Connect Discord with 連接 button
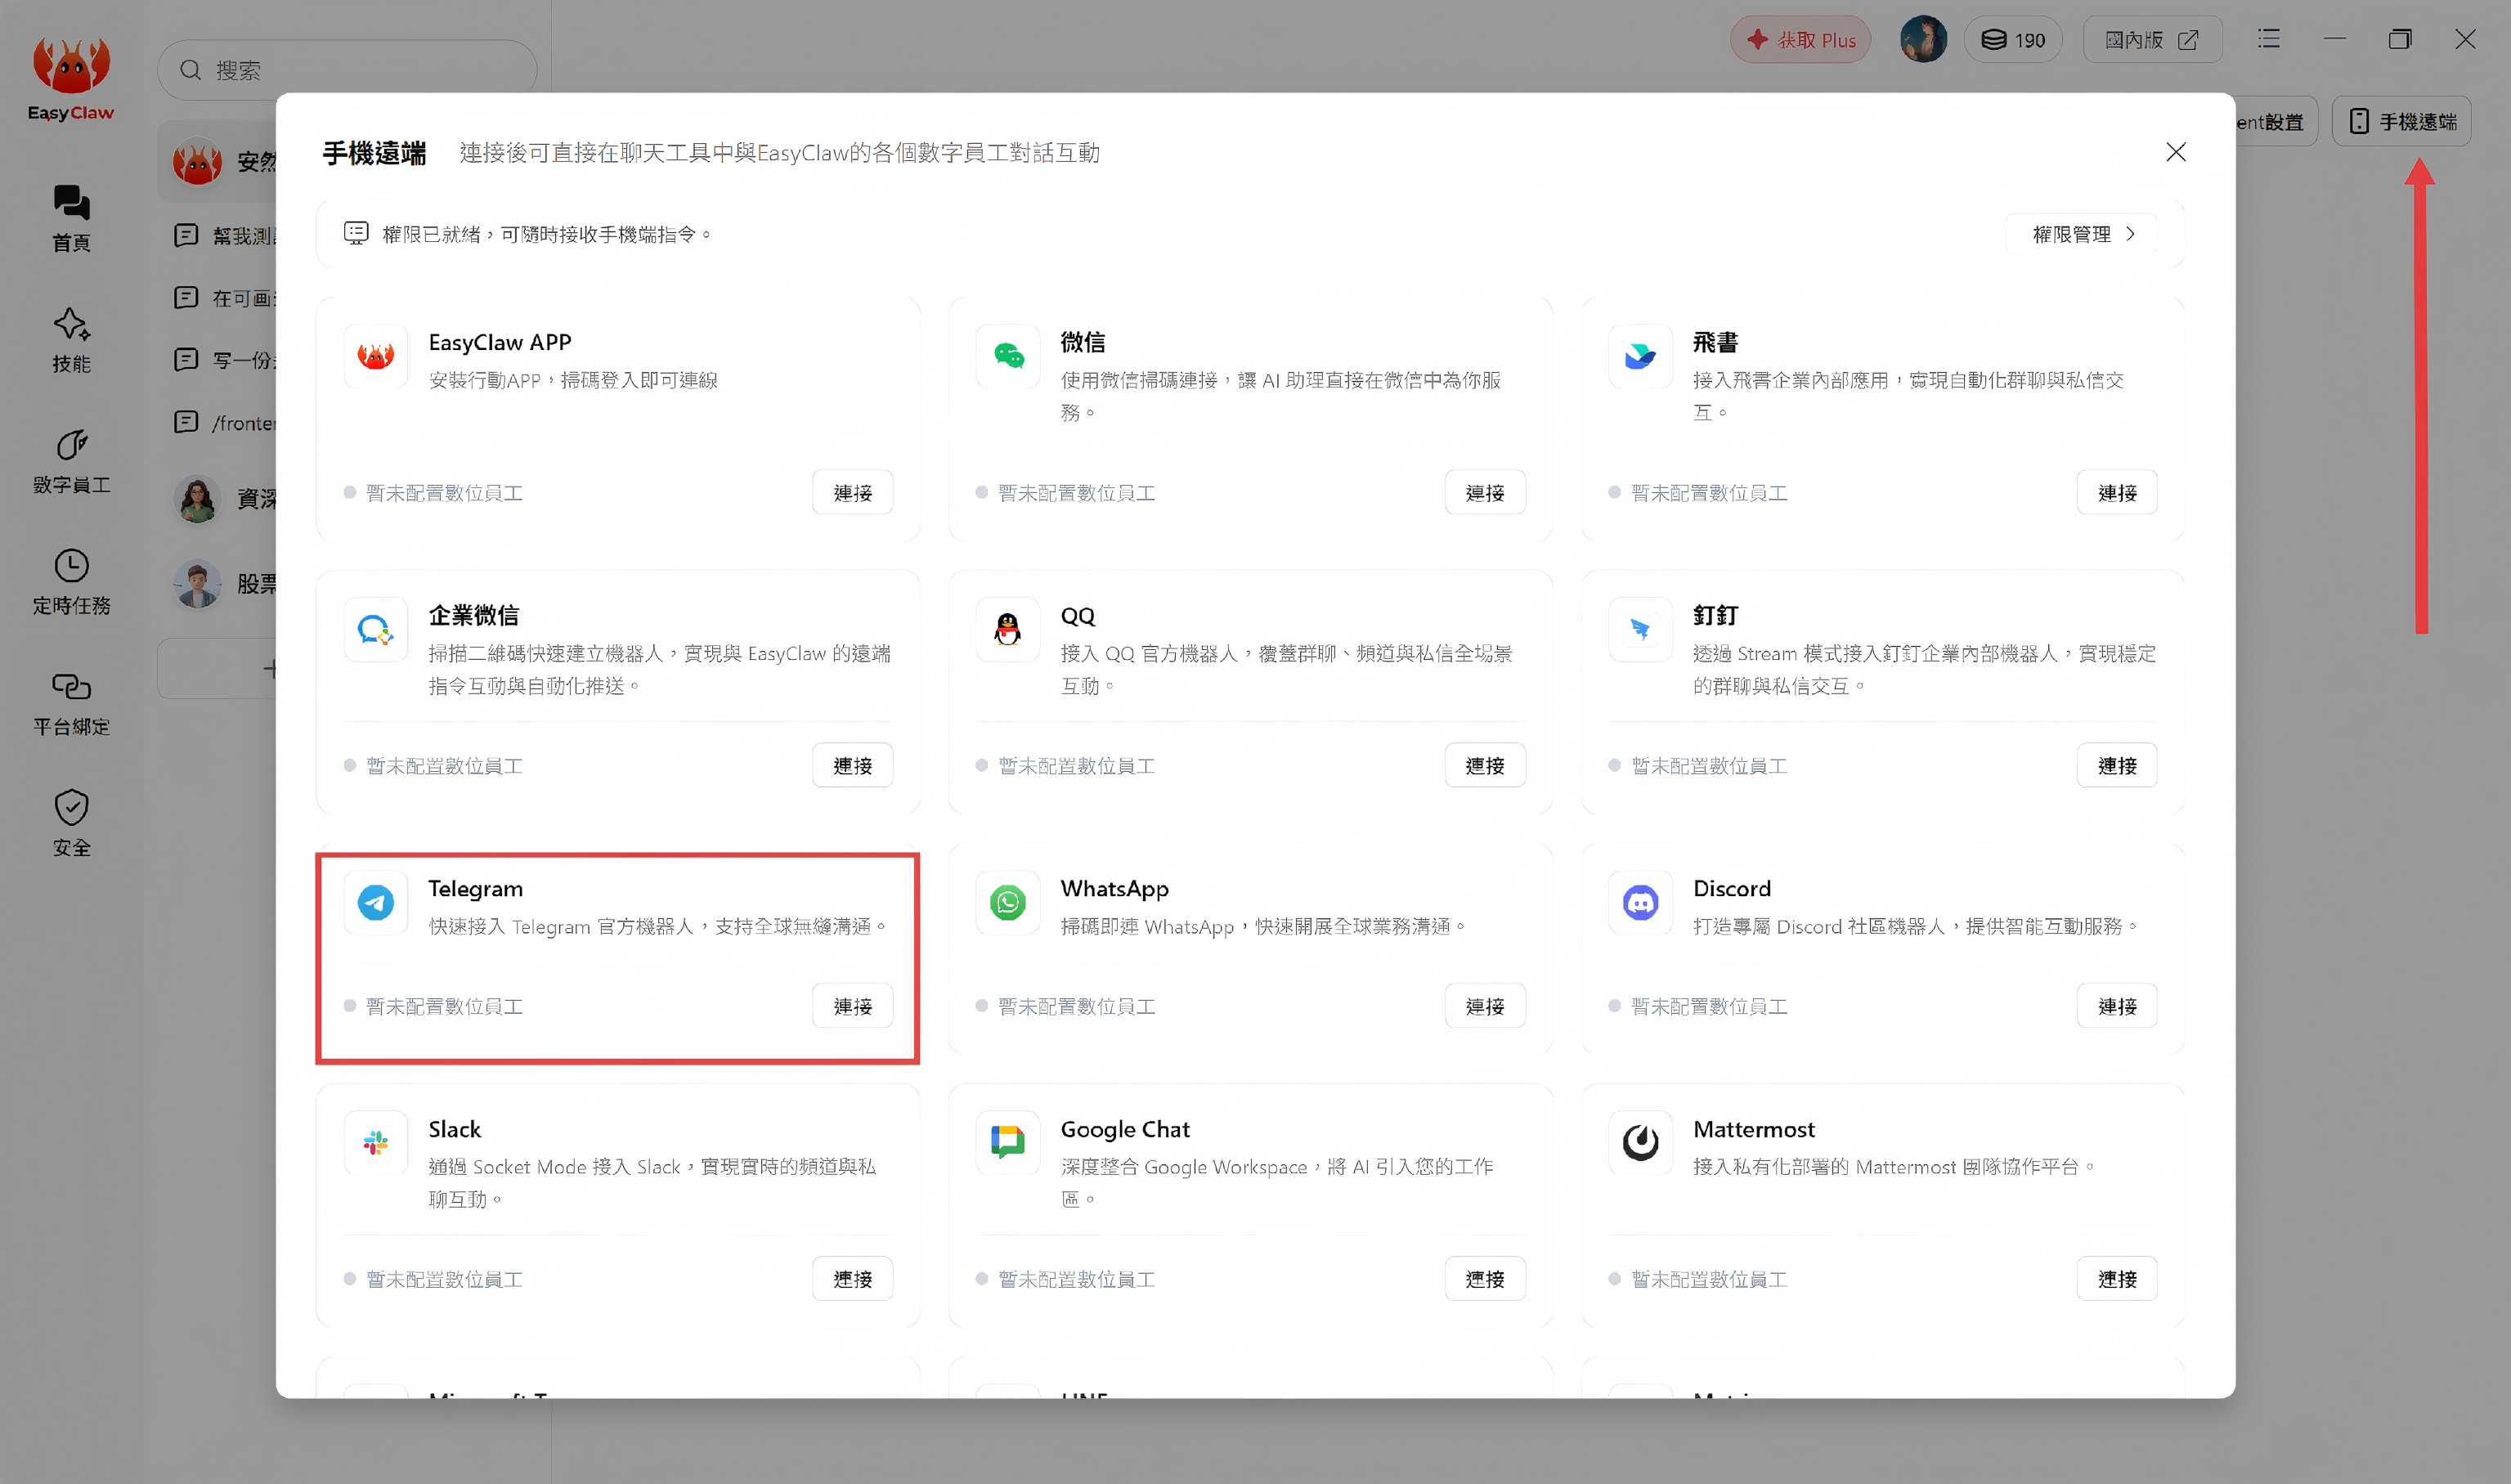This screenshot has width=2511, height=1484. tap(2117, 1006)
